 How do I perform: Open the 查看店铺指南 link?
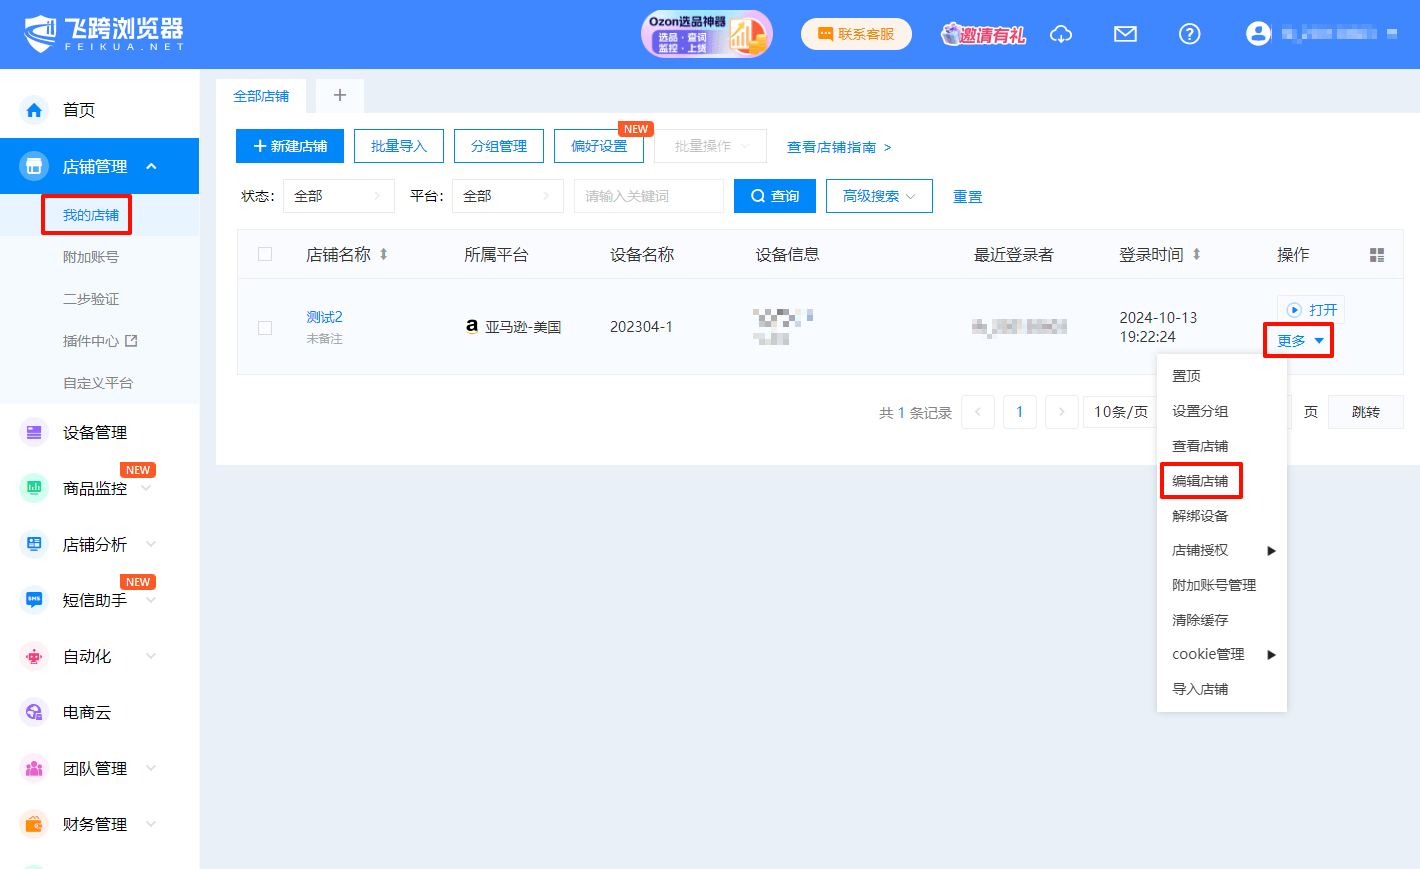[x=838, y=147]
